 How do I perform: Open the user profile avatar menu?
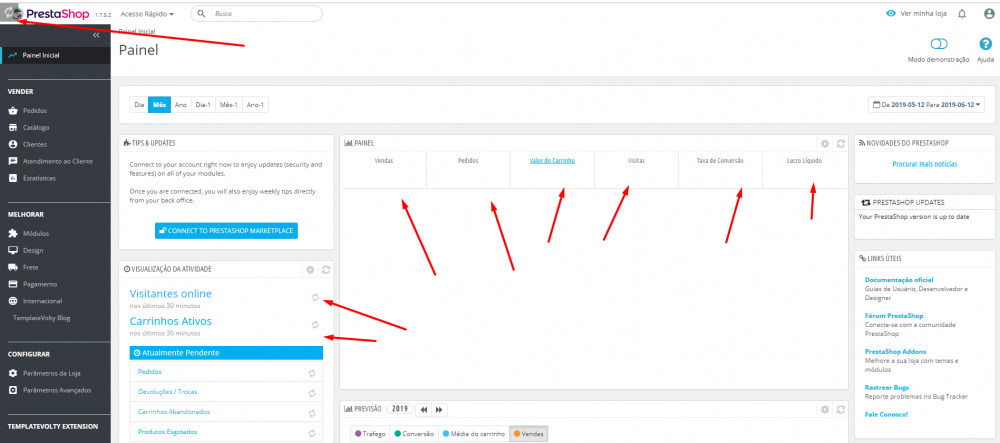(x=989, y=13)
